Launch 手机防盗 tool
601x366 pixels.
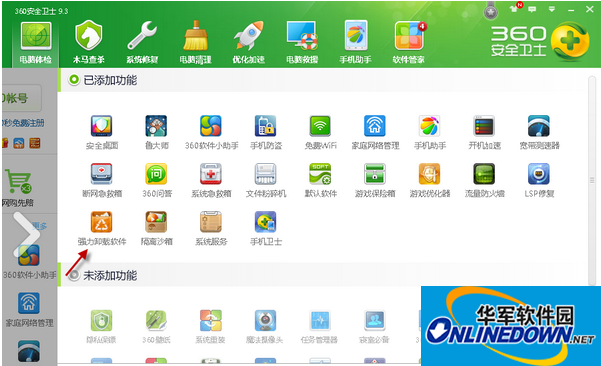click(266, 132)
